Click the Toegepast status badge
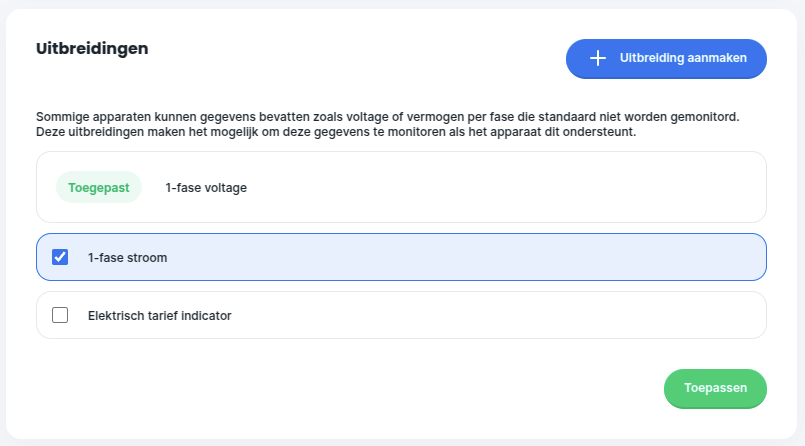 [x=99, y=187]
